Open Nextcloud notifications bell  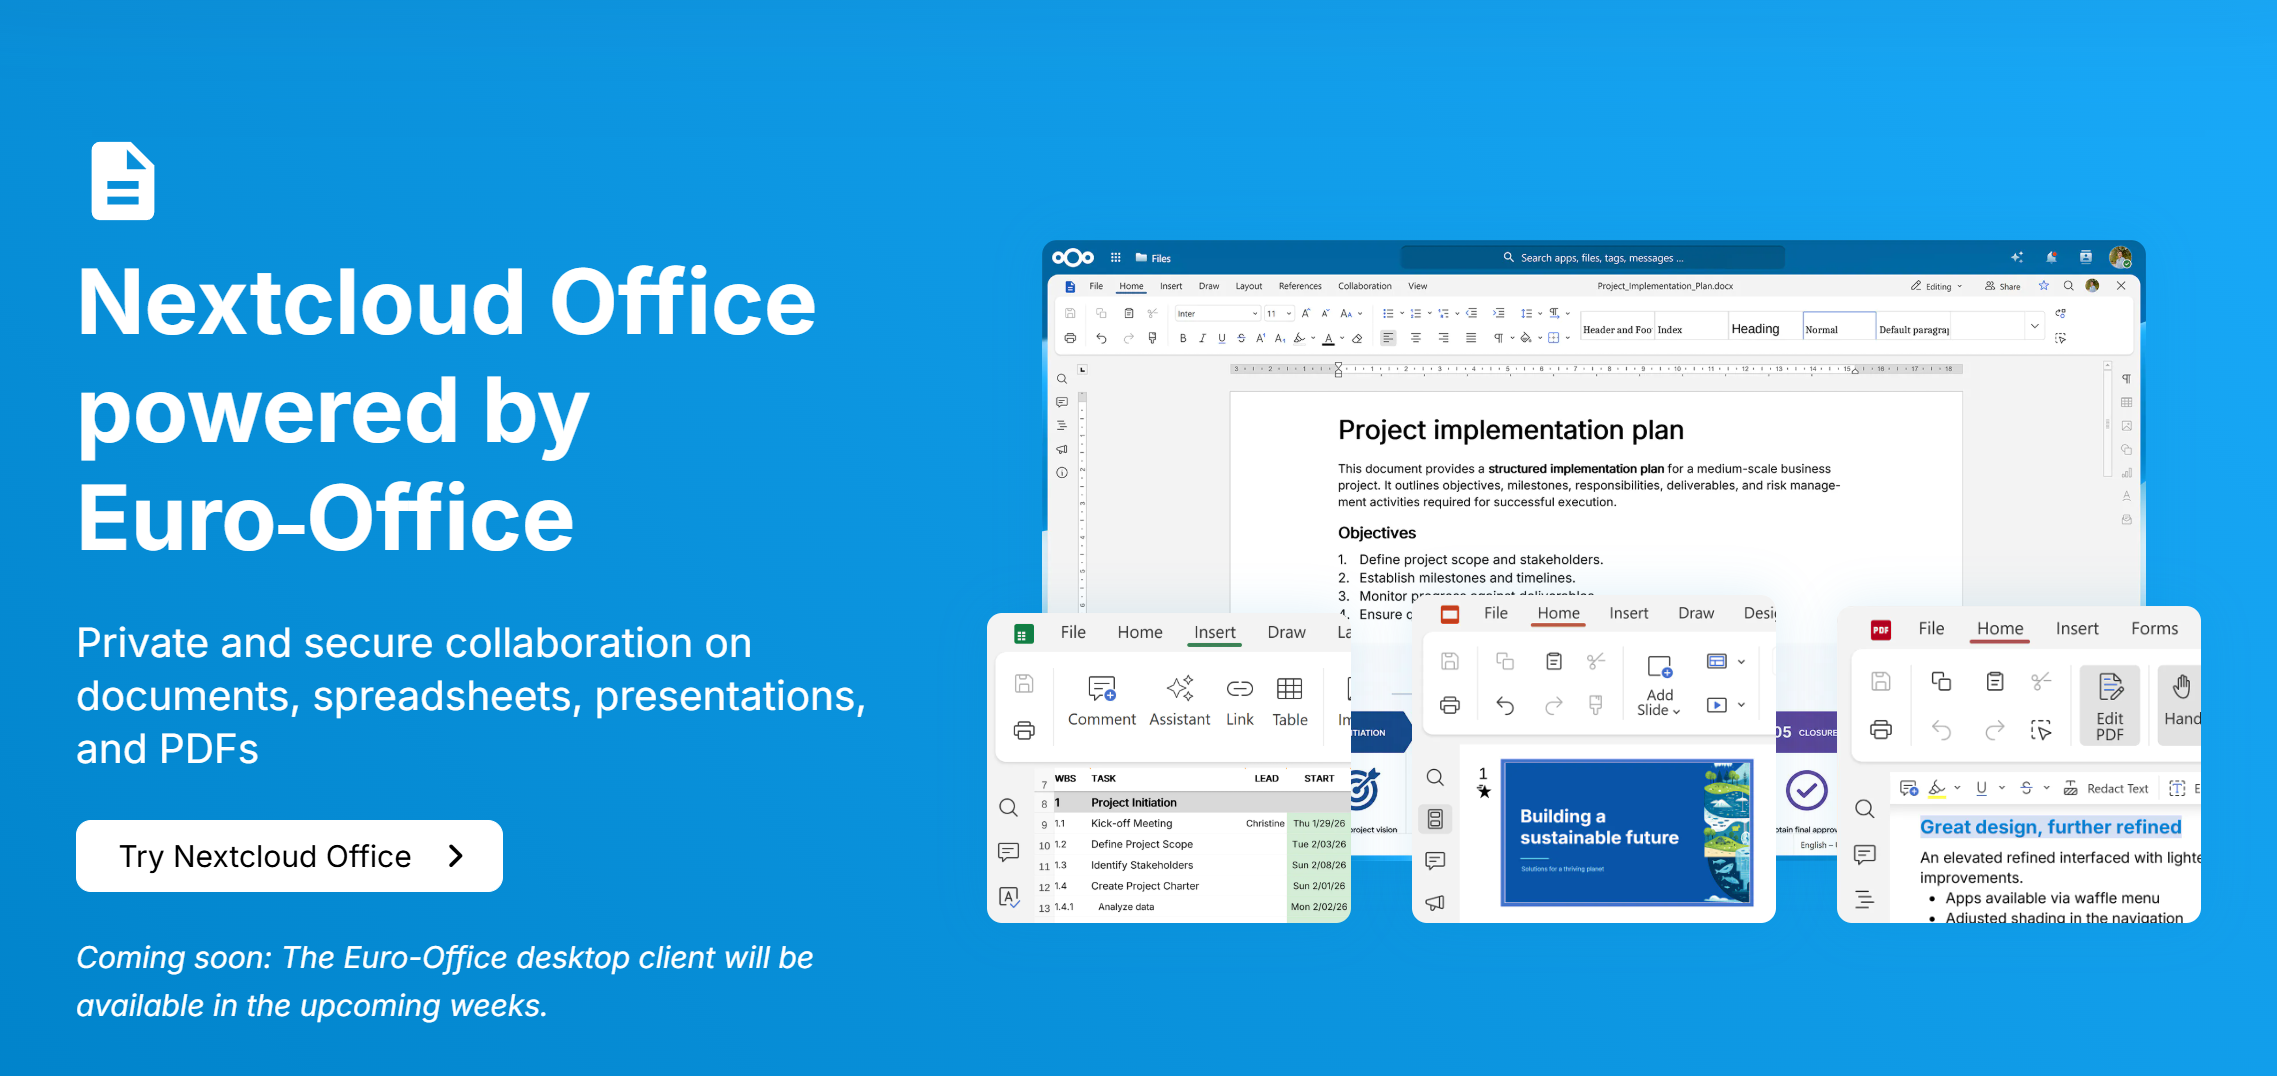(x=2052, y=258)
